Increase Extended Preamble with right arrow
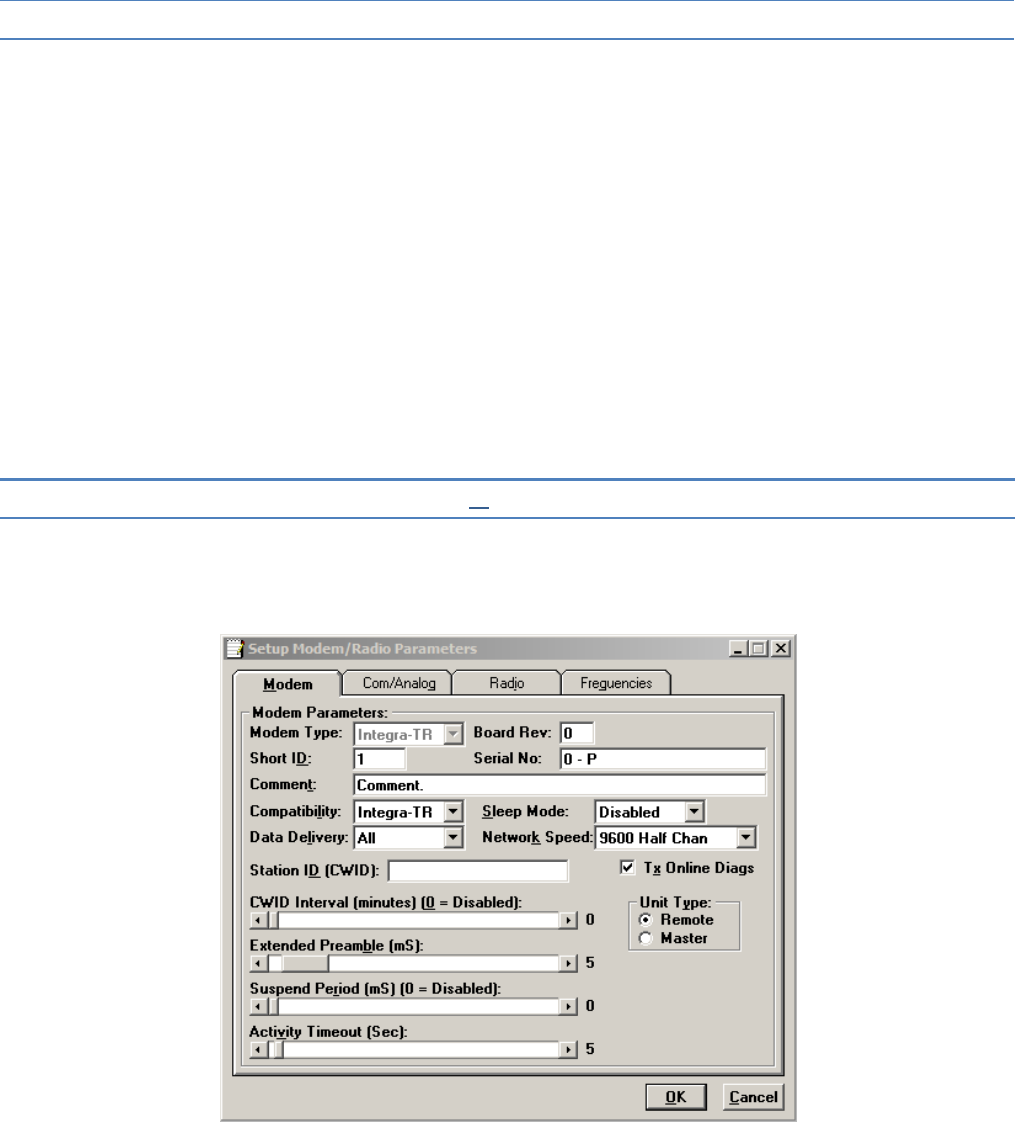The image size is (1015, 1122). [x=568, y=963]
